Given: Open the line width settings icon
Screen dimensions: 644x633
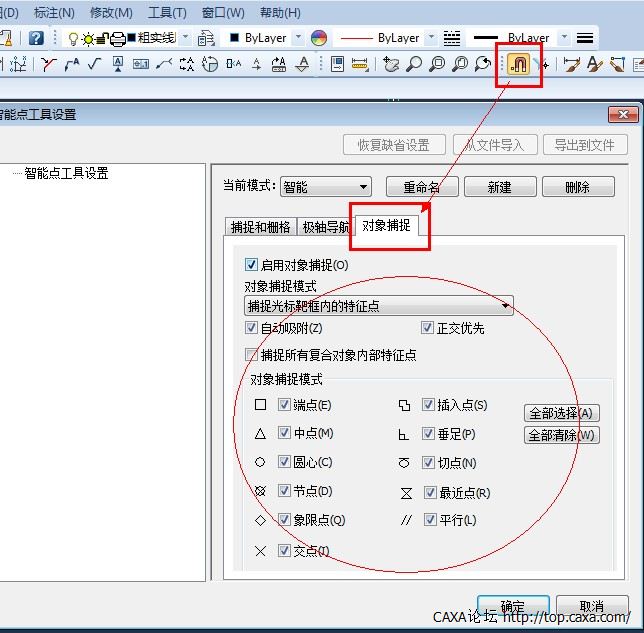Looking at the screenshot, I should pyautogui.click(x=585, y=38).
